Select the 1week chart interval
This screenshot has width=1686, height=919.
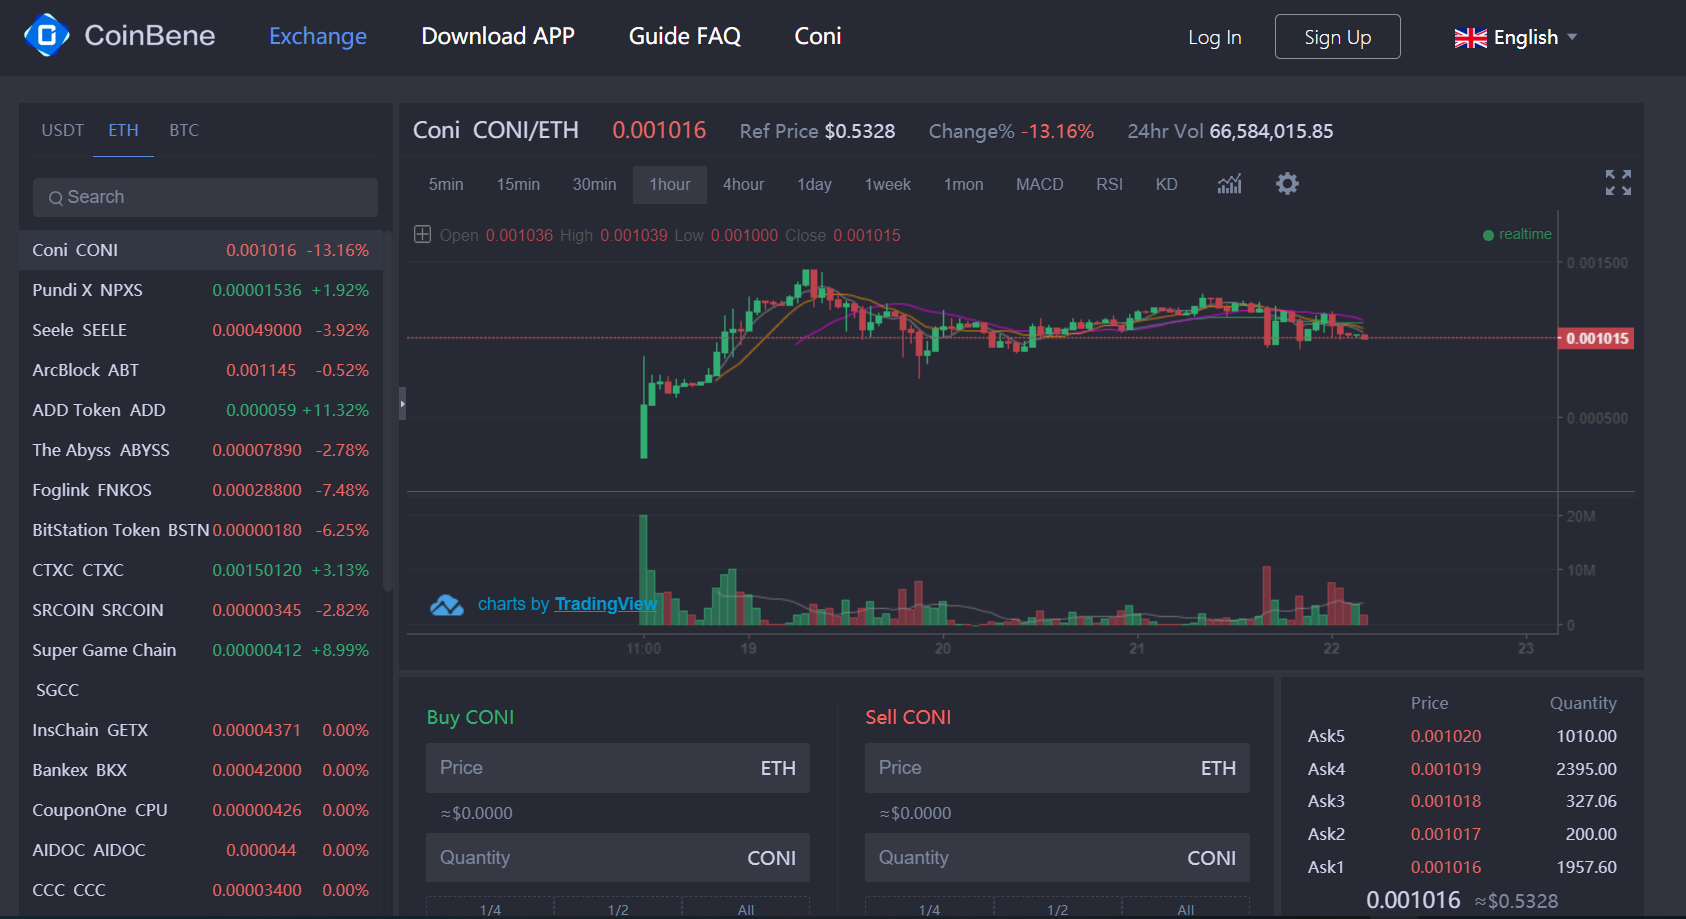click(888, 185)
